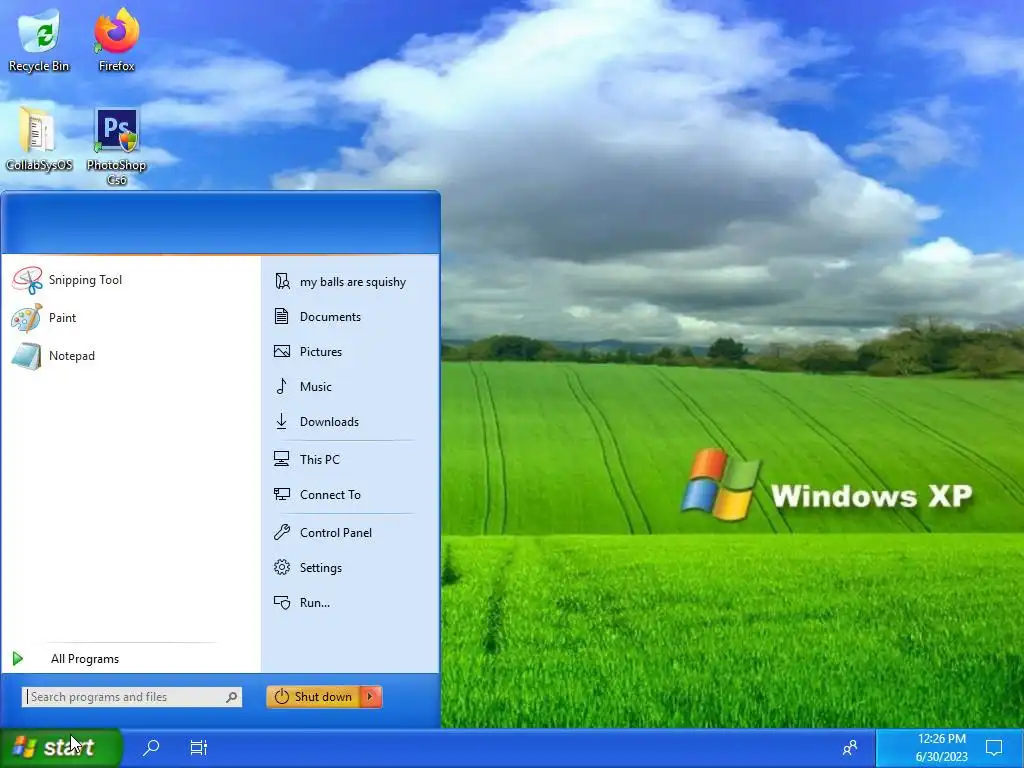Choose Run... from the Start menu

point(350,603)
